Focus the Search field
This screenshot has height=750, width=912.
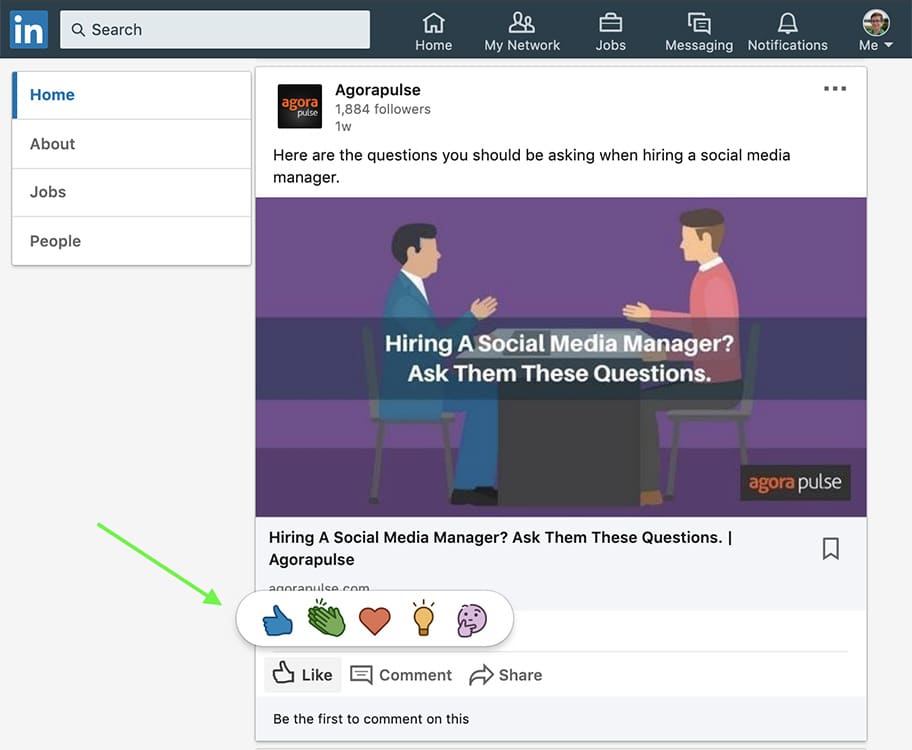pyautogui.click(x=215, y=29)
